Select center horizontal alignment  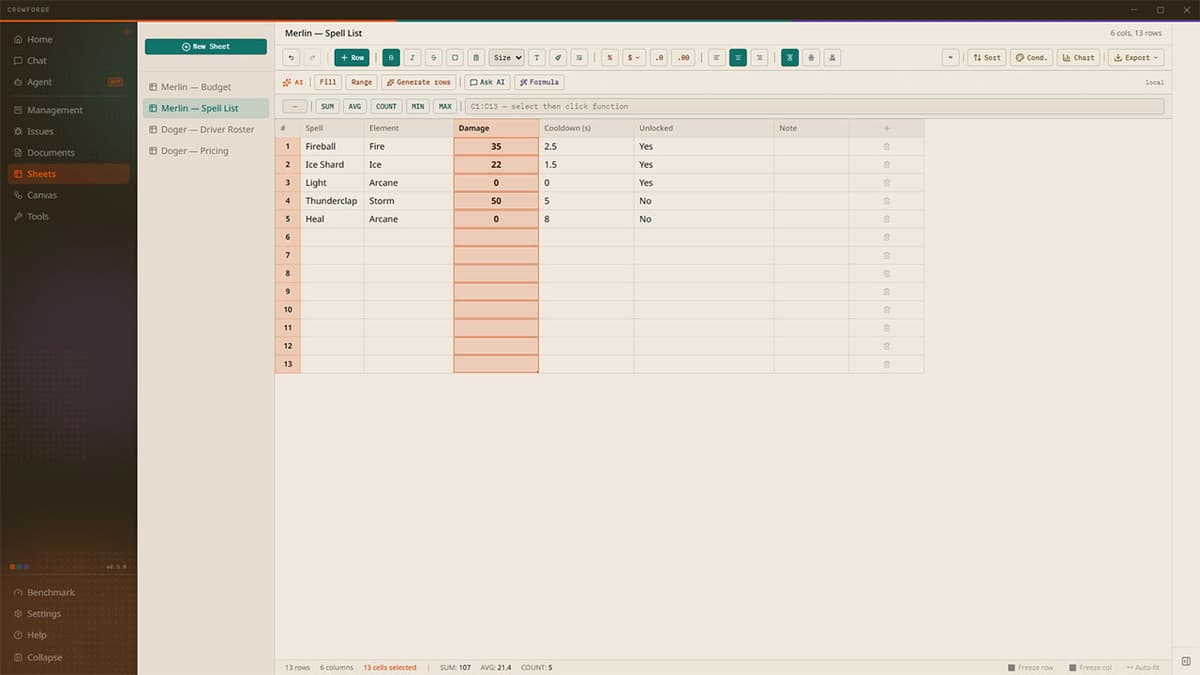[738, 58]
